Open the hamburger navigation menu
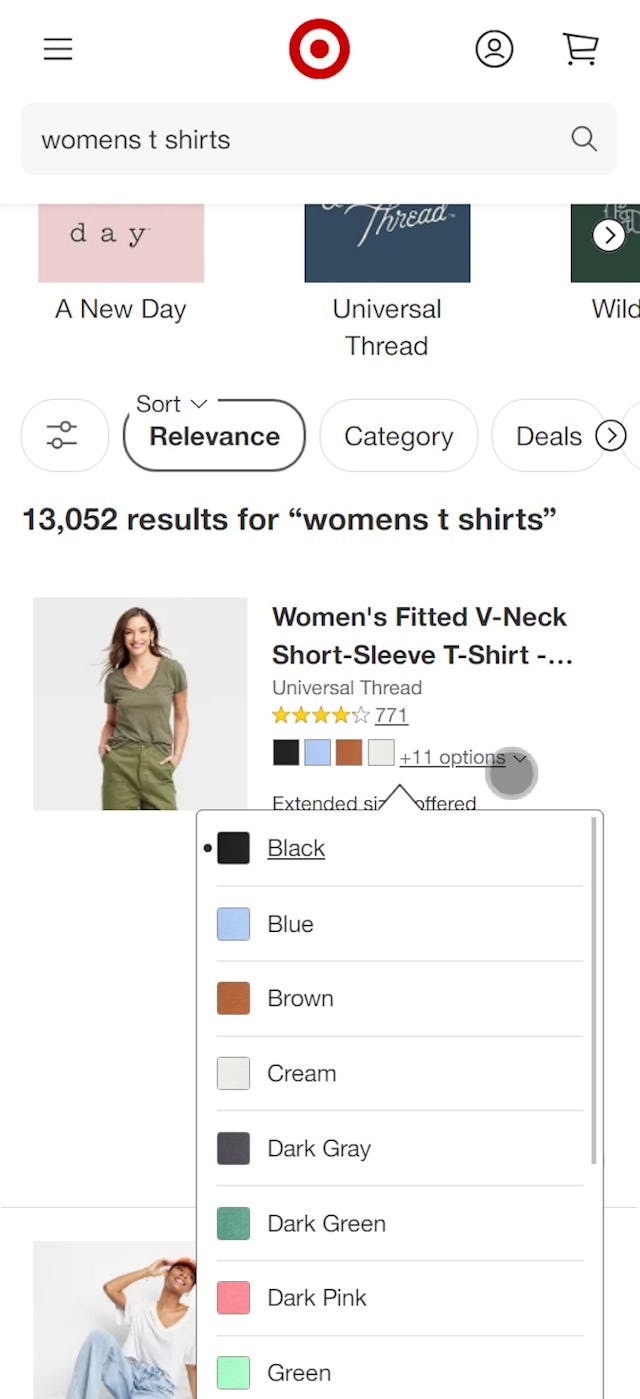Image resolution: width=640 pixels, height=1399 pixels. [x=57, y=48]
